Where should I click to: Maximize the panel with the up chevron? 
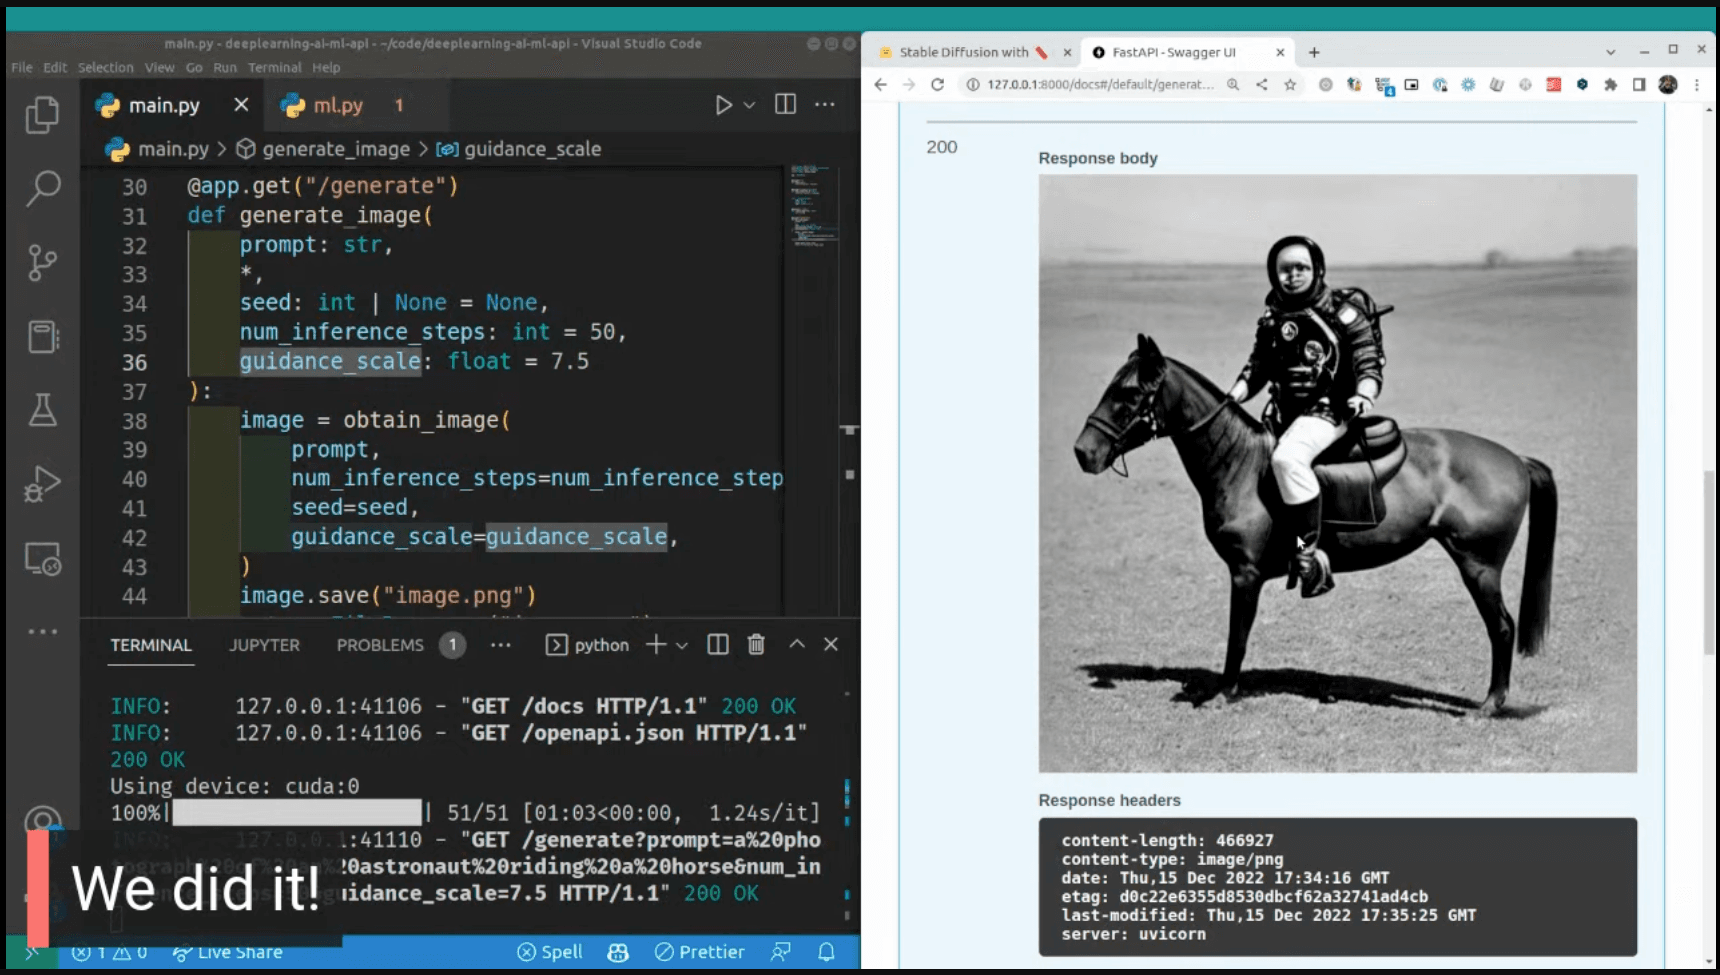(x=797, y=644)
